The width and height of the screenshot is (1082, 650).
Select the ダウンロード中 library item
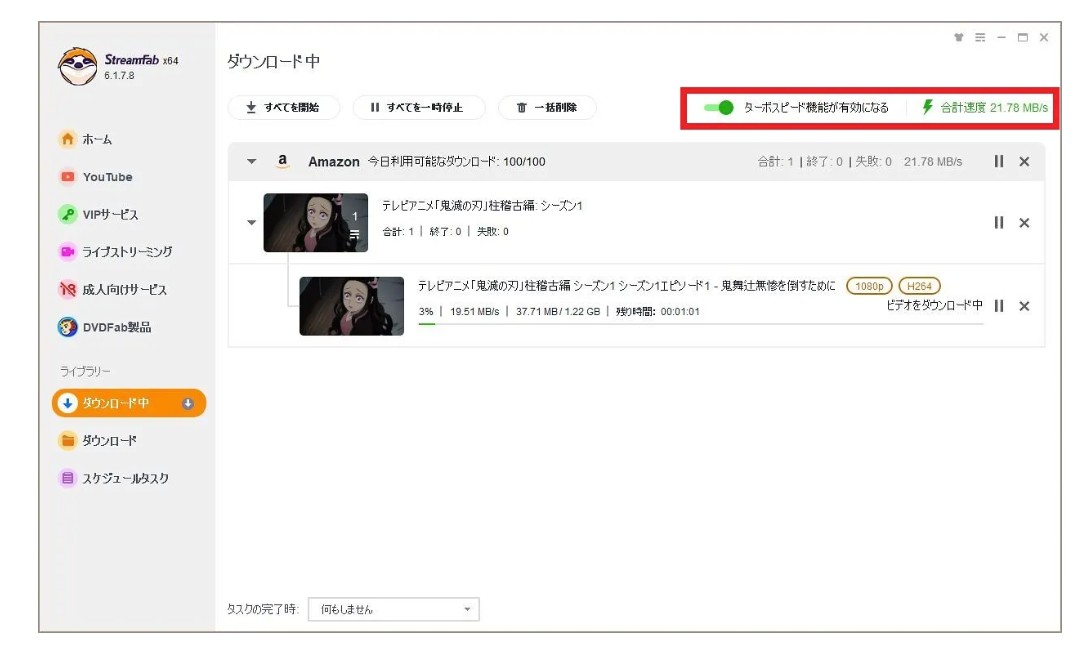(129, 403)
